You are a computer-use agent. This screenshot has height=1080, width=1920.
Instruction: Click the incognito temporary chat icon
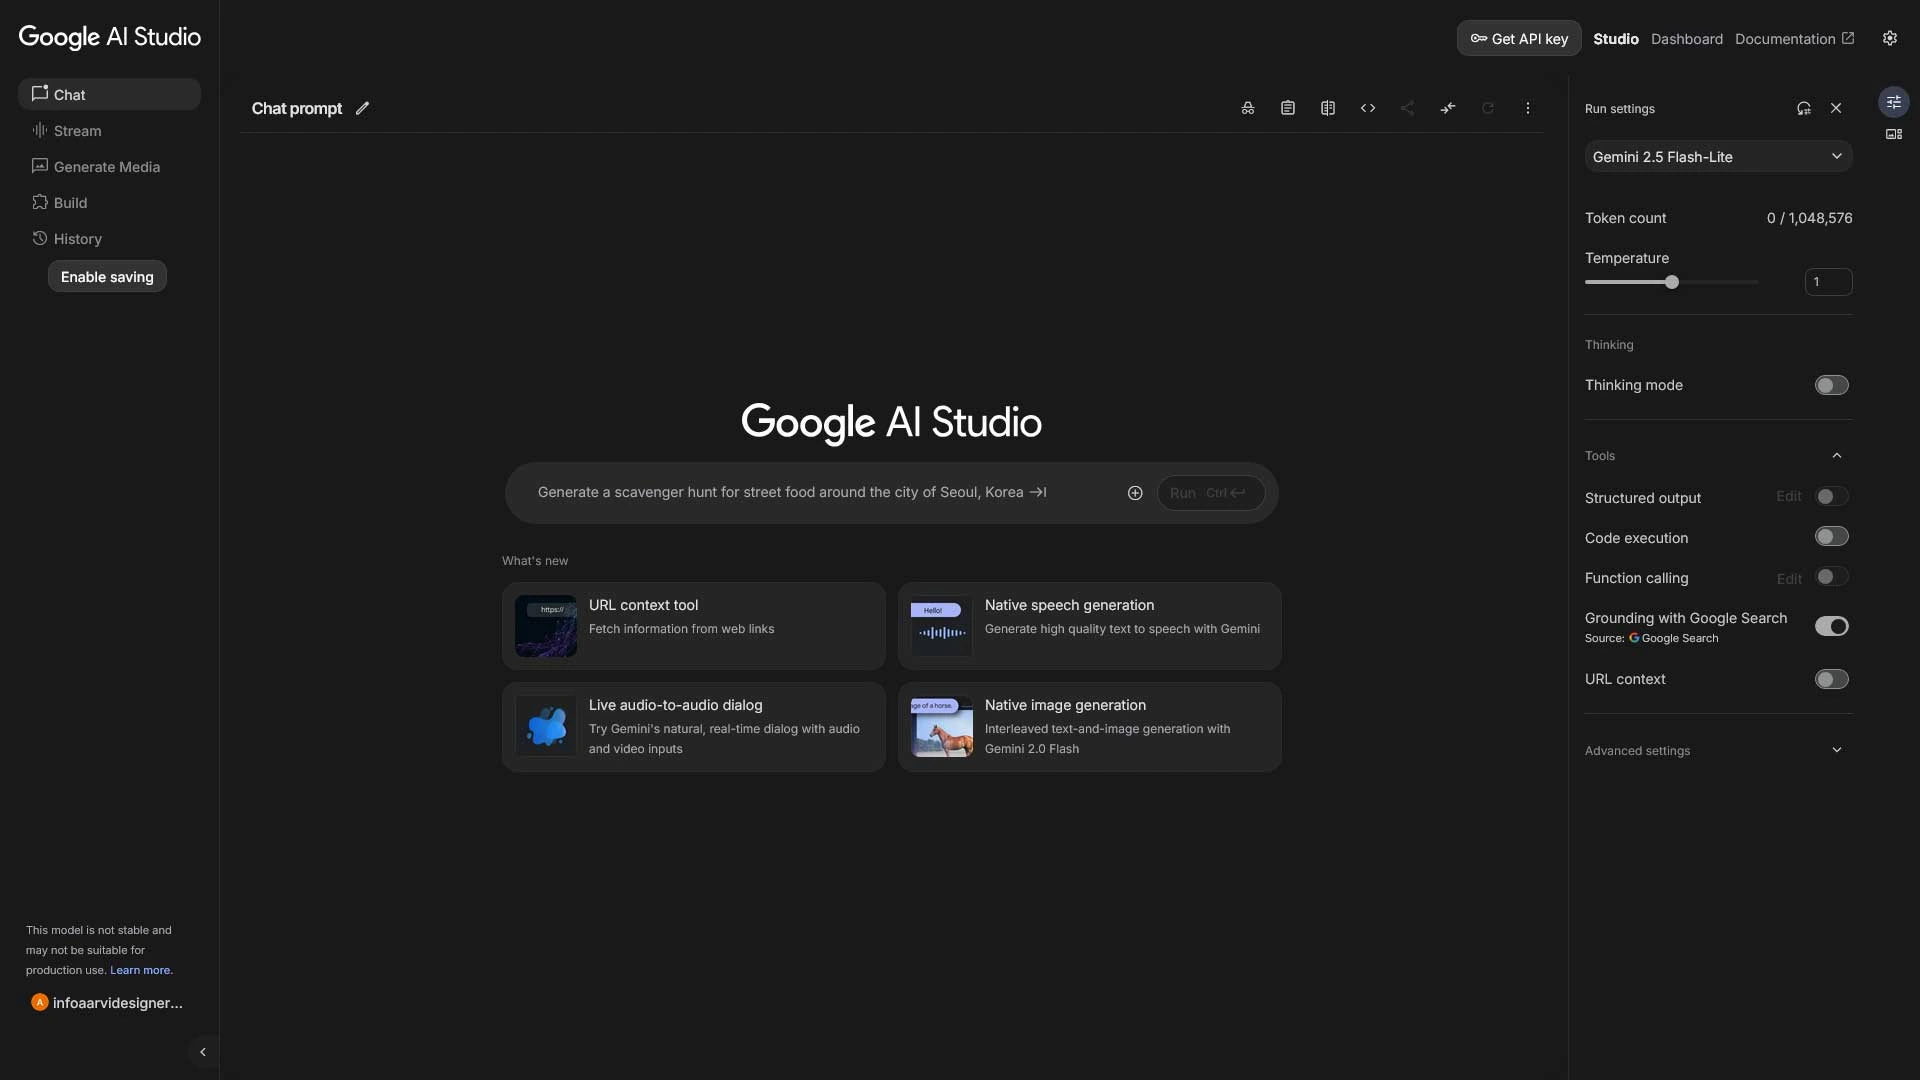tap(1247, 108)
